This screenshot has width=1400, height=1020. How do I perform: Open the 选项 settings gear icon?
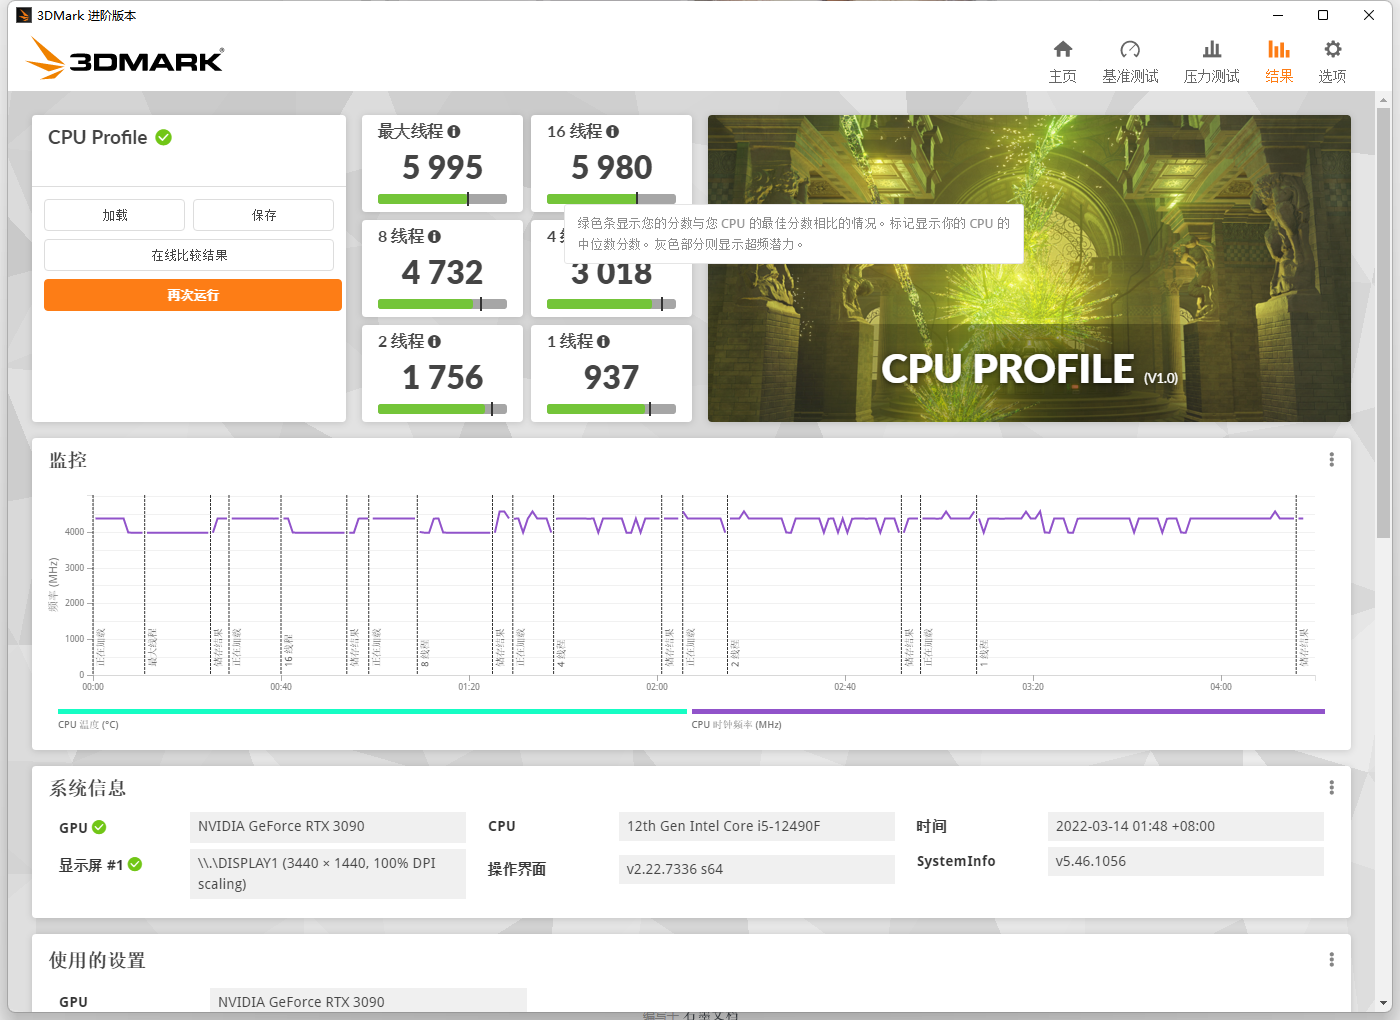pyautogui.click(x=1331, y=60)
